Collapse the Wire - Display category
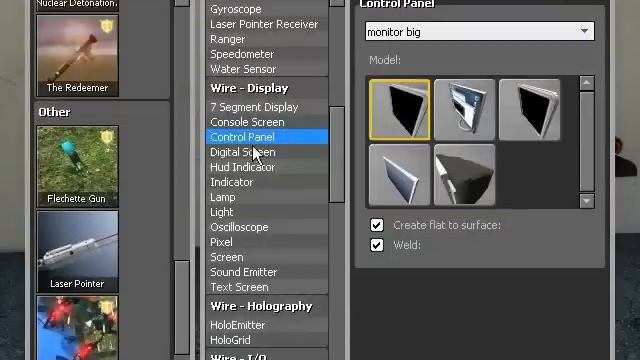 coord(267,88)
